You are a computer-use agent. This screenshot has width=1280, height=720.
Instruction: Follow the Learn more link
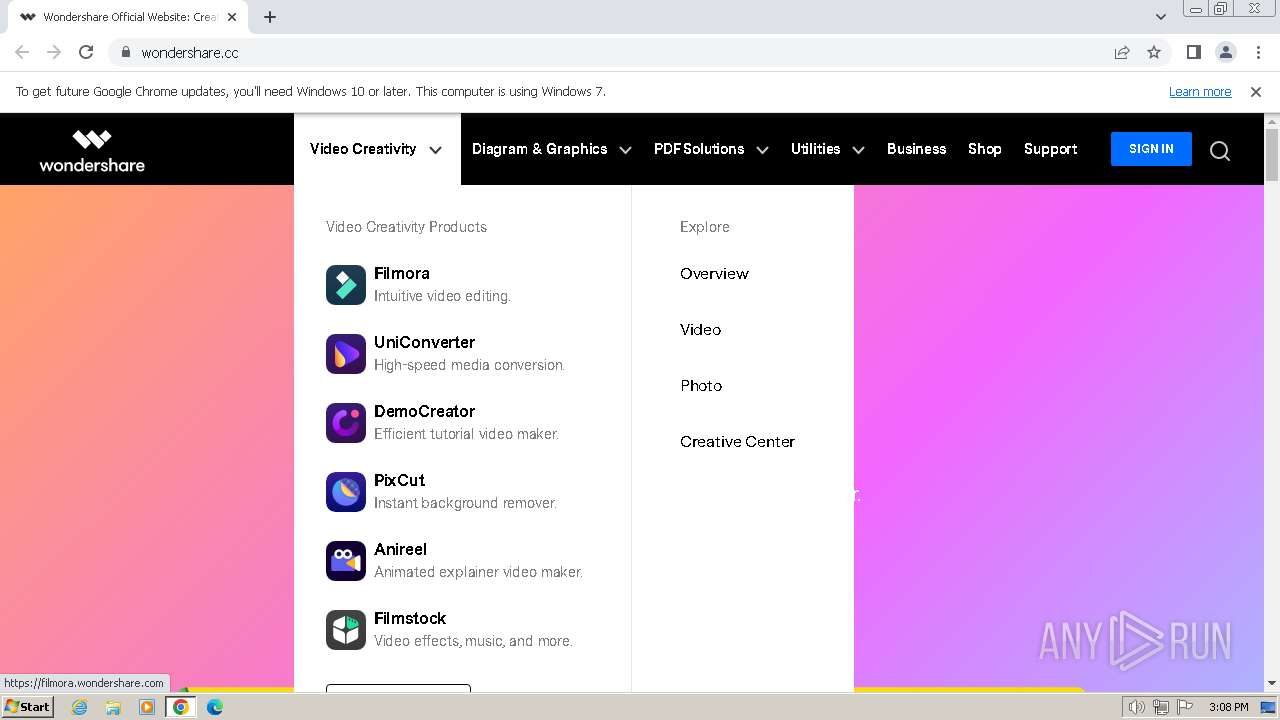point(1200,92)
